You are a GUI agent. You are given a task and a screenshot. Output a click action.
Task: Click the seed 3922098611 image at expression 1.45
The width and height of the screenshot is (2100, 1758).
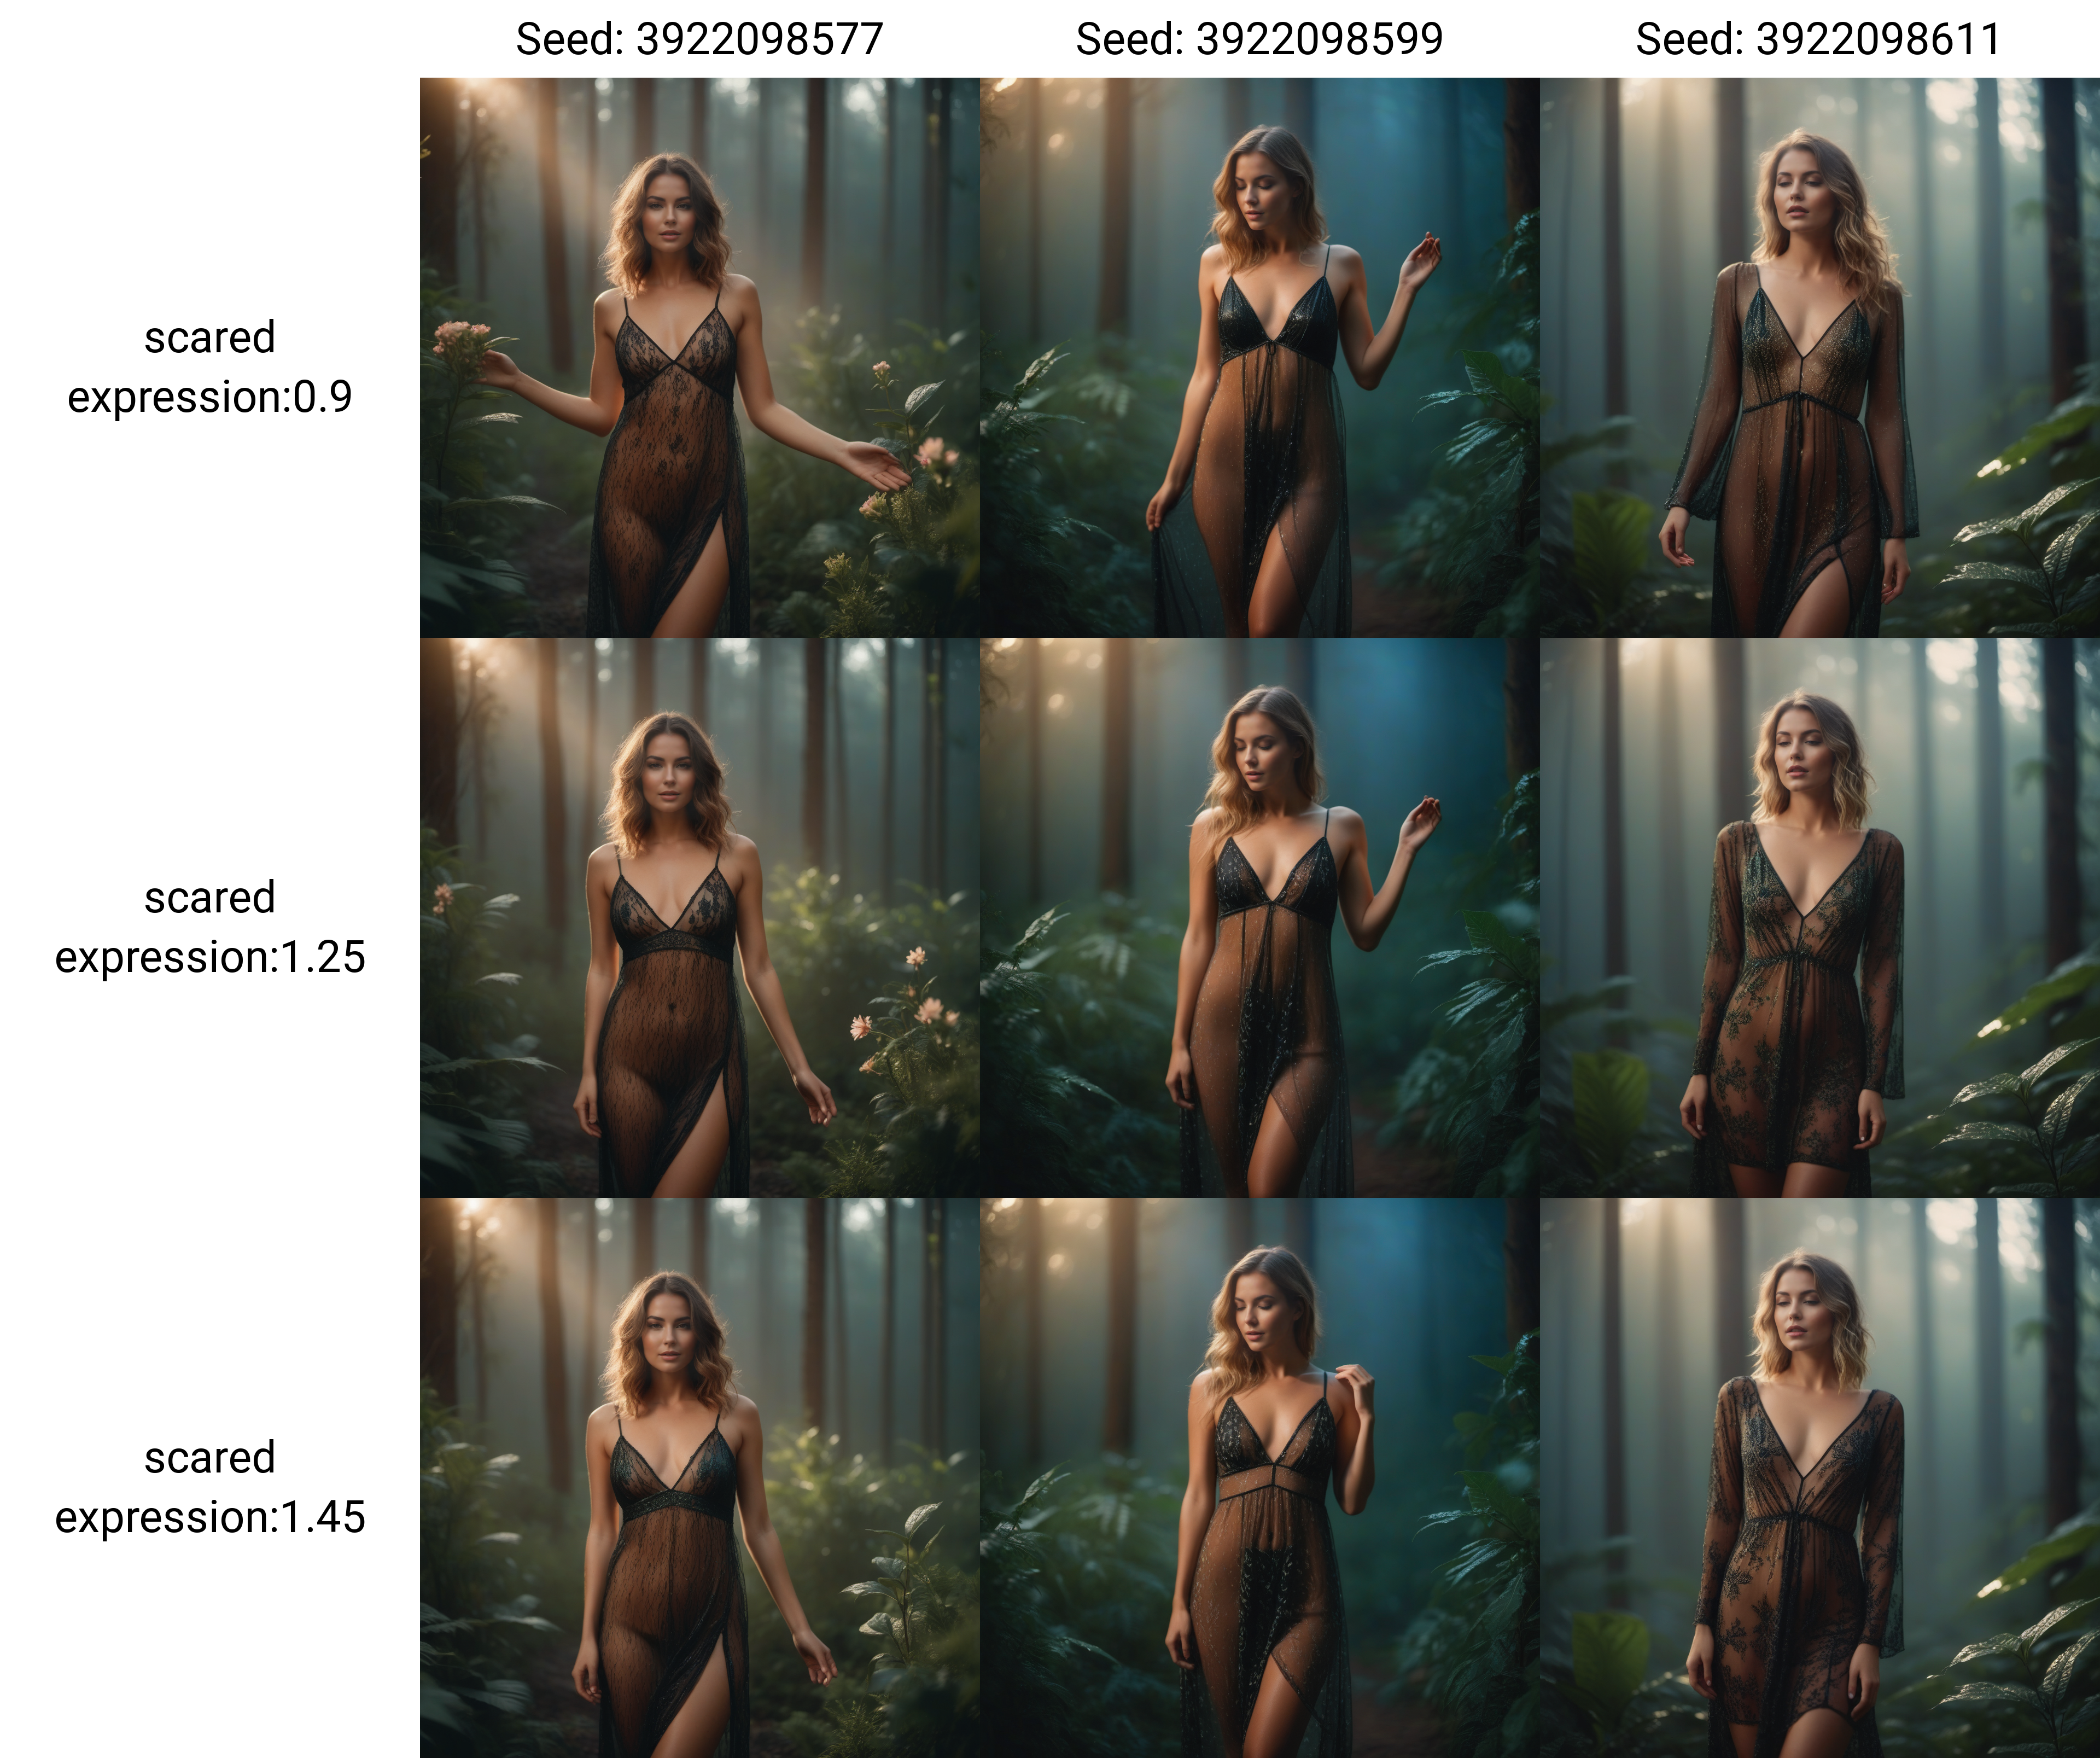pos(1819,1478)
